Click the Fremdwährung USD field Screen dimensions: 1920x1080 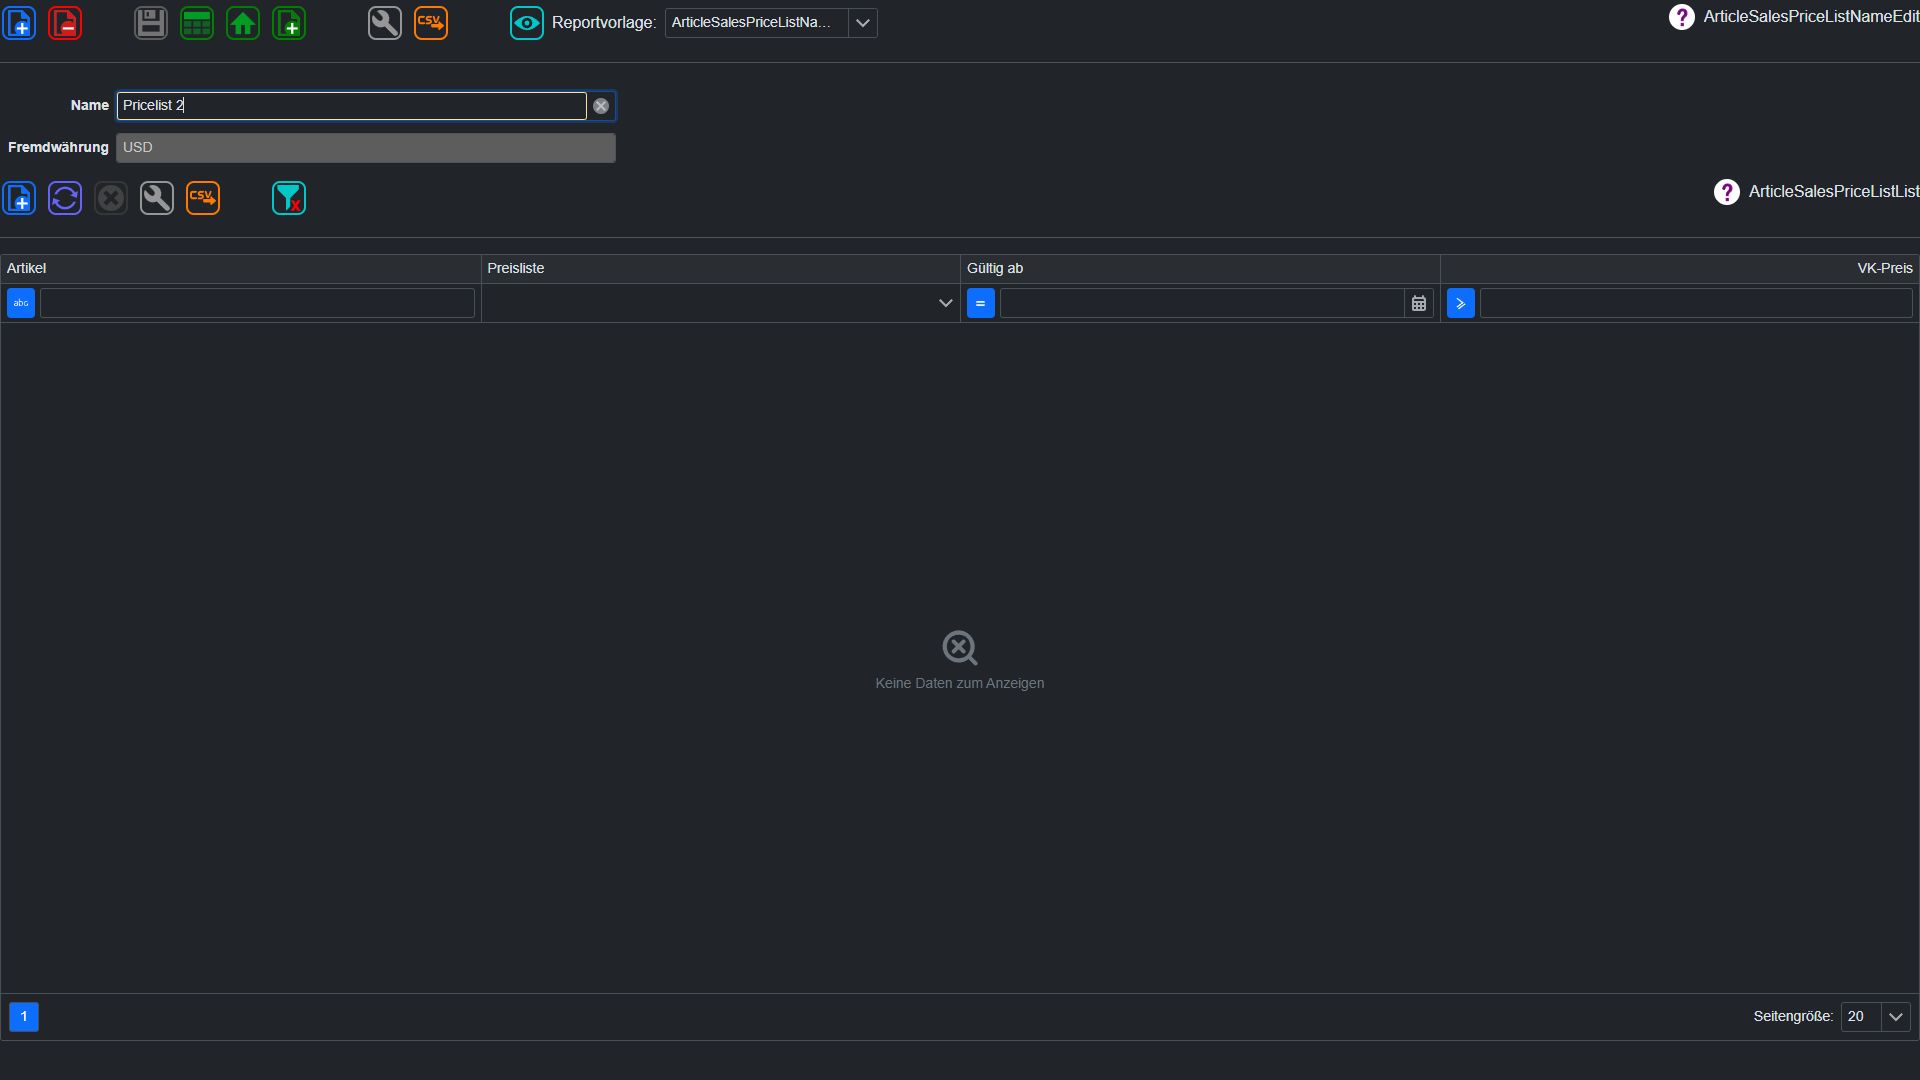(x=366, y=148)
